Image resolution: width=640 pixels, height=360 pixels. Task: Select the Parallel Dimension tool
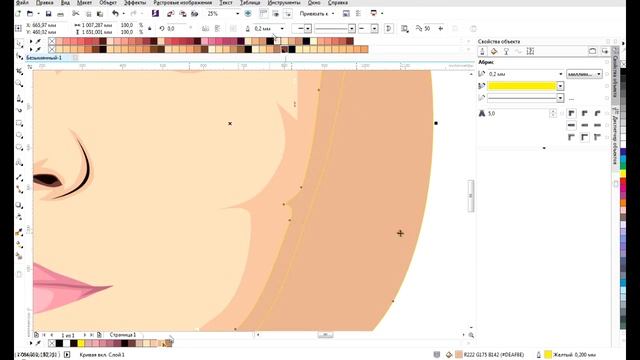19,177
